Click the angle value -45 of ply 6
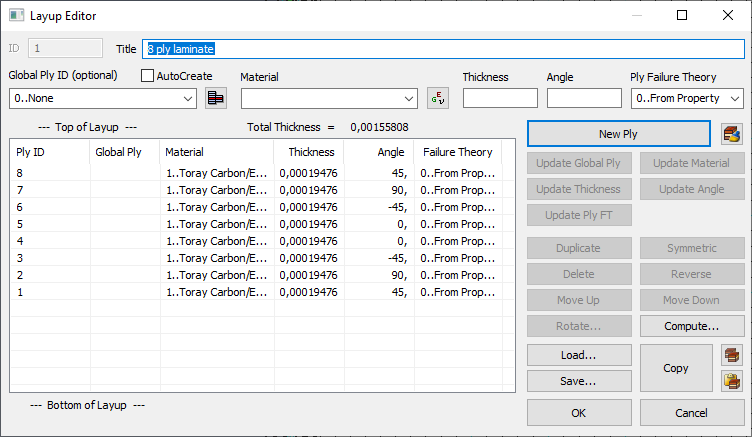 pyautogui.click(x=398, y=207)
